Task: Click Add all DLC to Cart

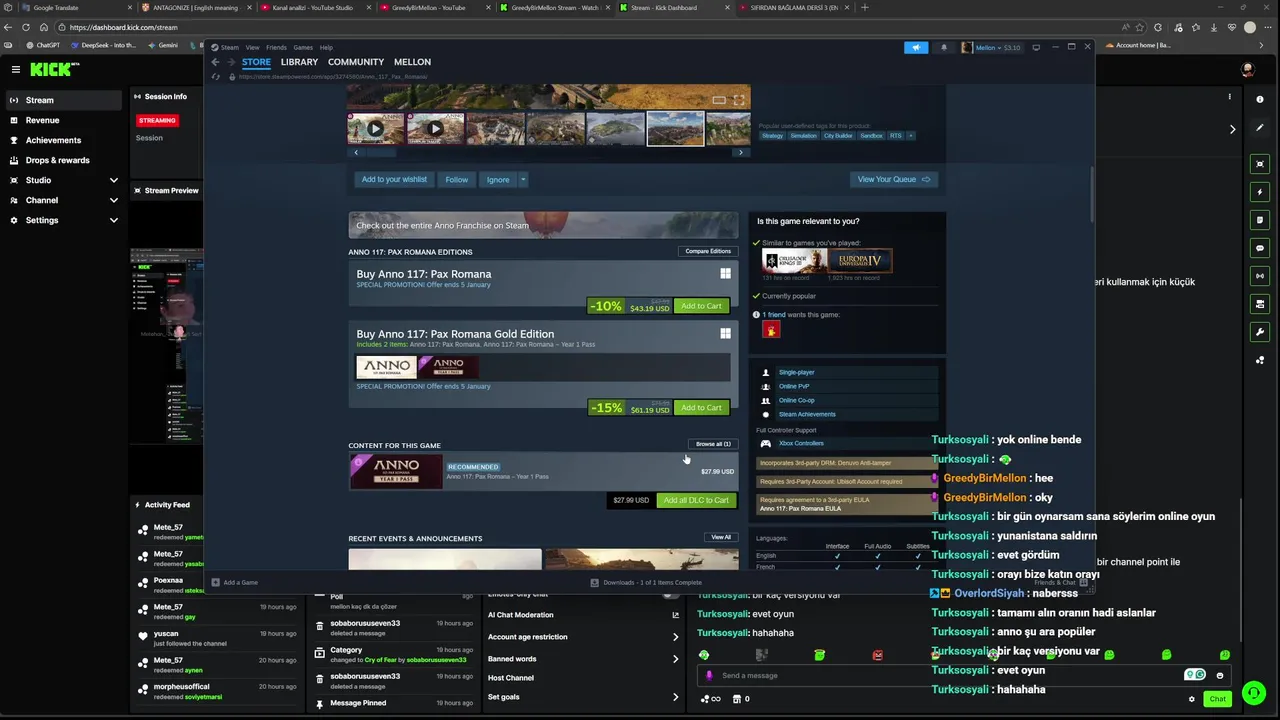Action: click(x=696, y=500)
